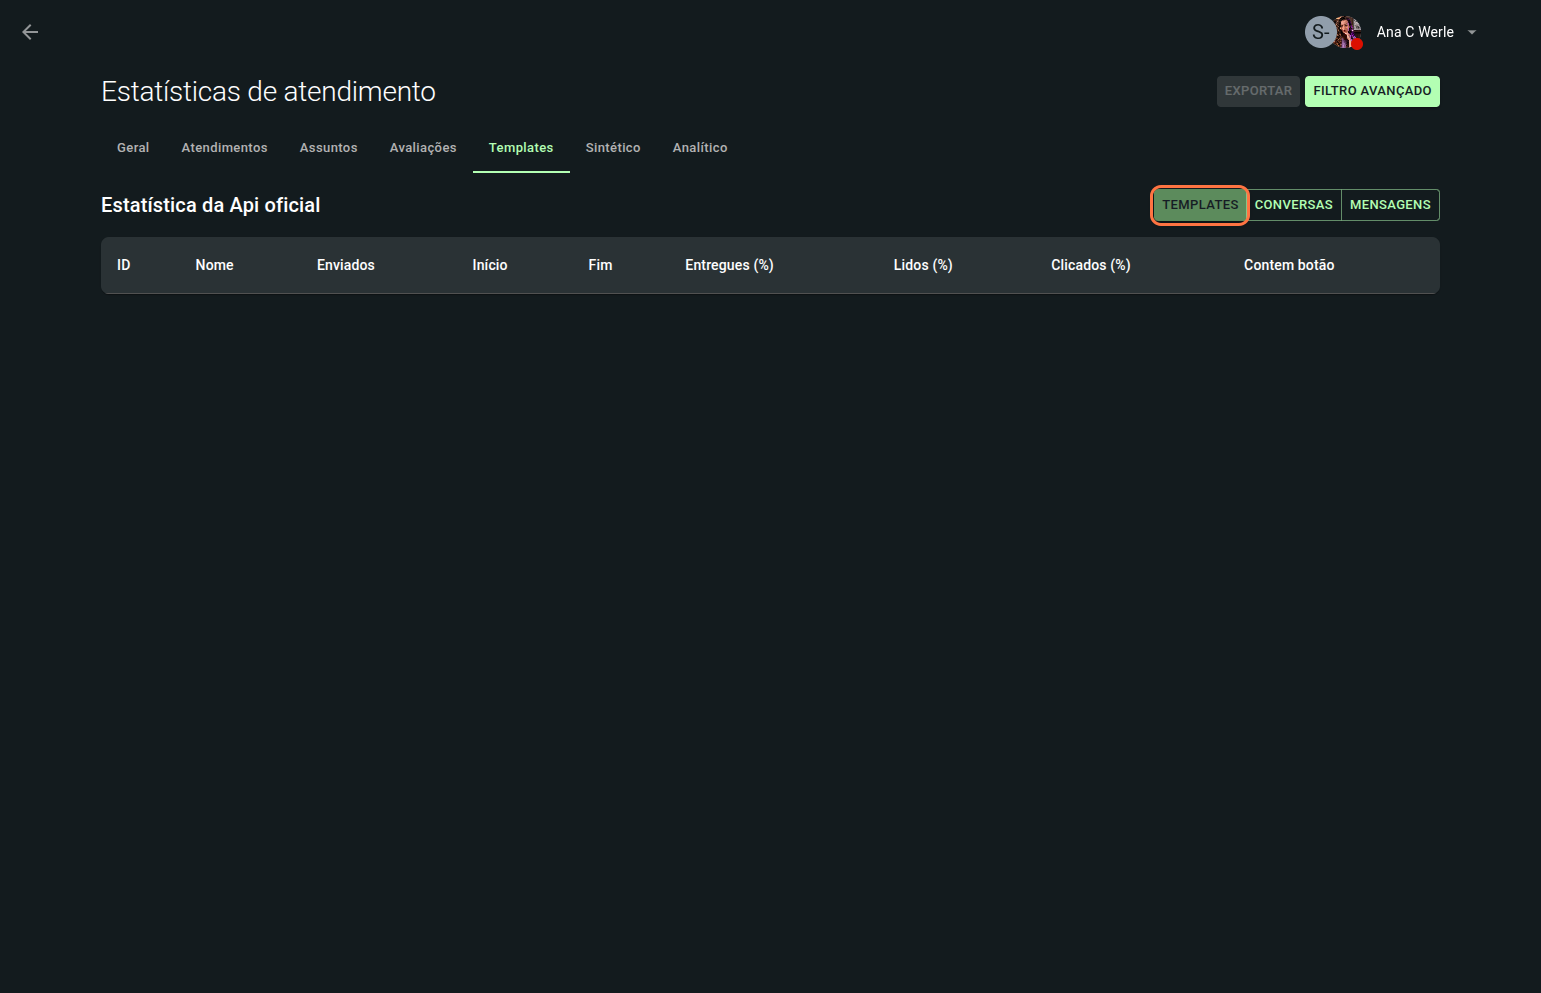This screenshot has height=993, width=1541.
Task: Click the Enviados column header
Action: [345, 265]
